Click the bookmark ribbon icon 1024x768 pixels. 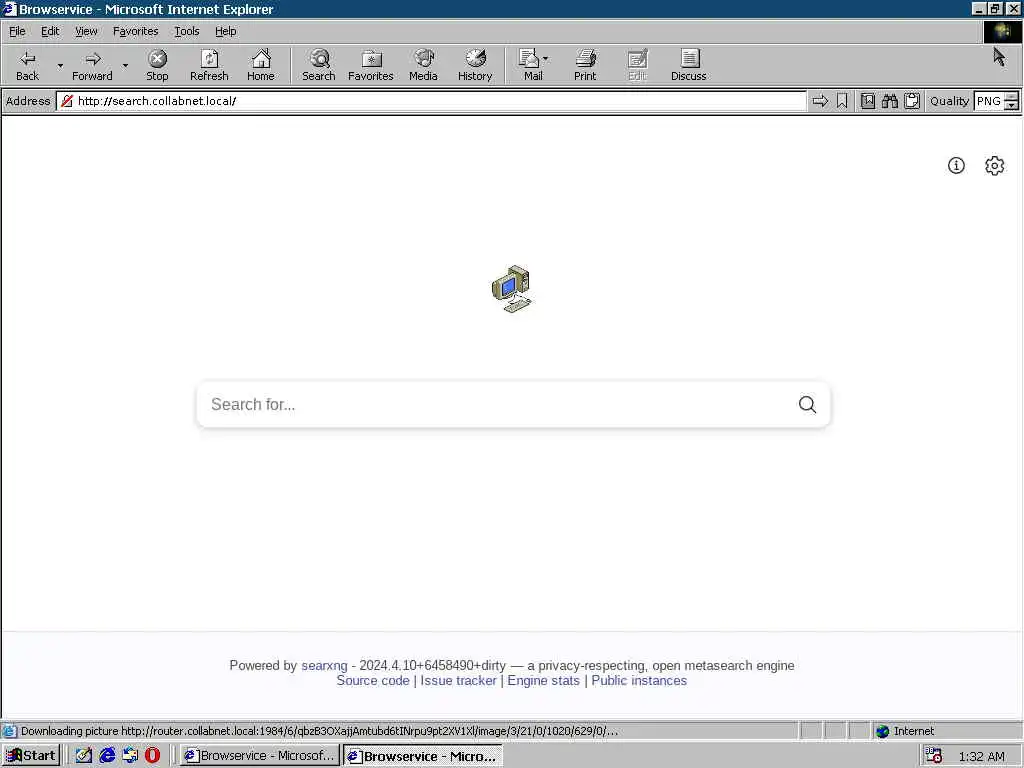(842, 101)
